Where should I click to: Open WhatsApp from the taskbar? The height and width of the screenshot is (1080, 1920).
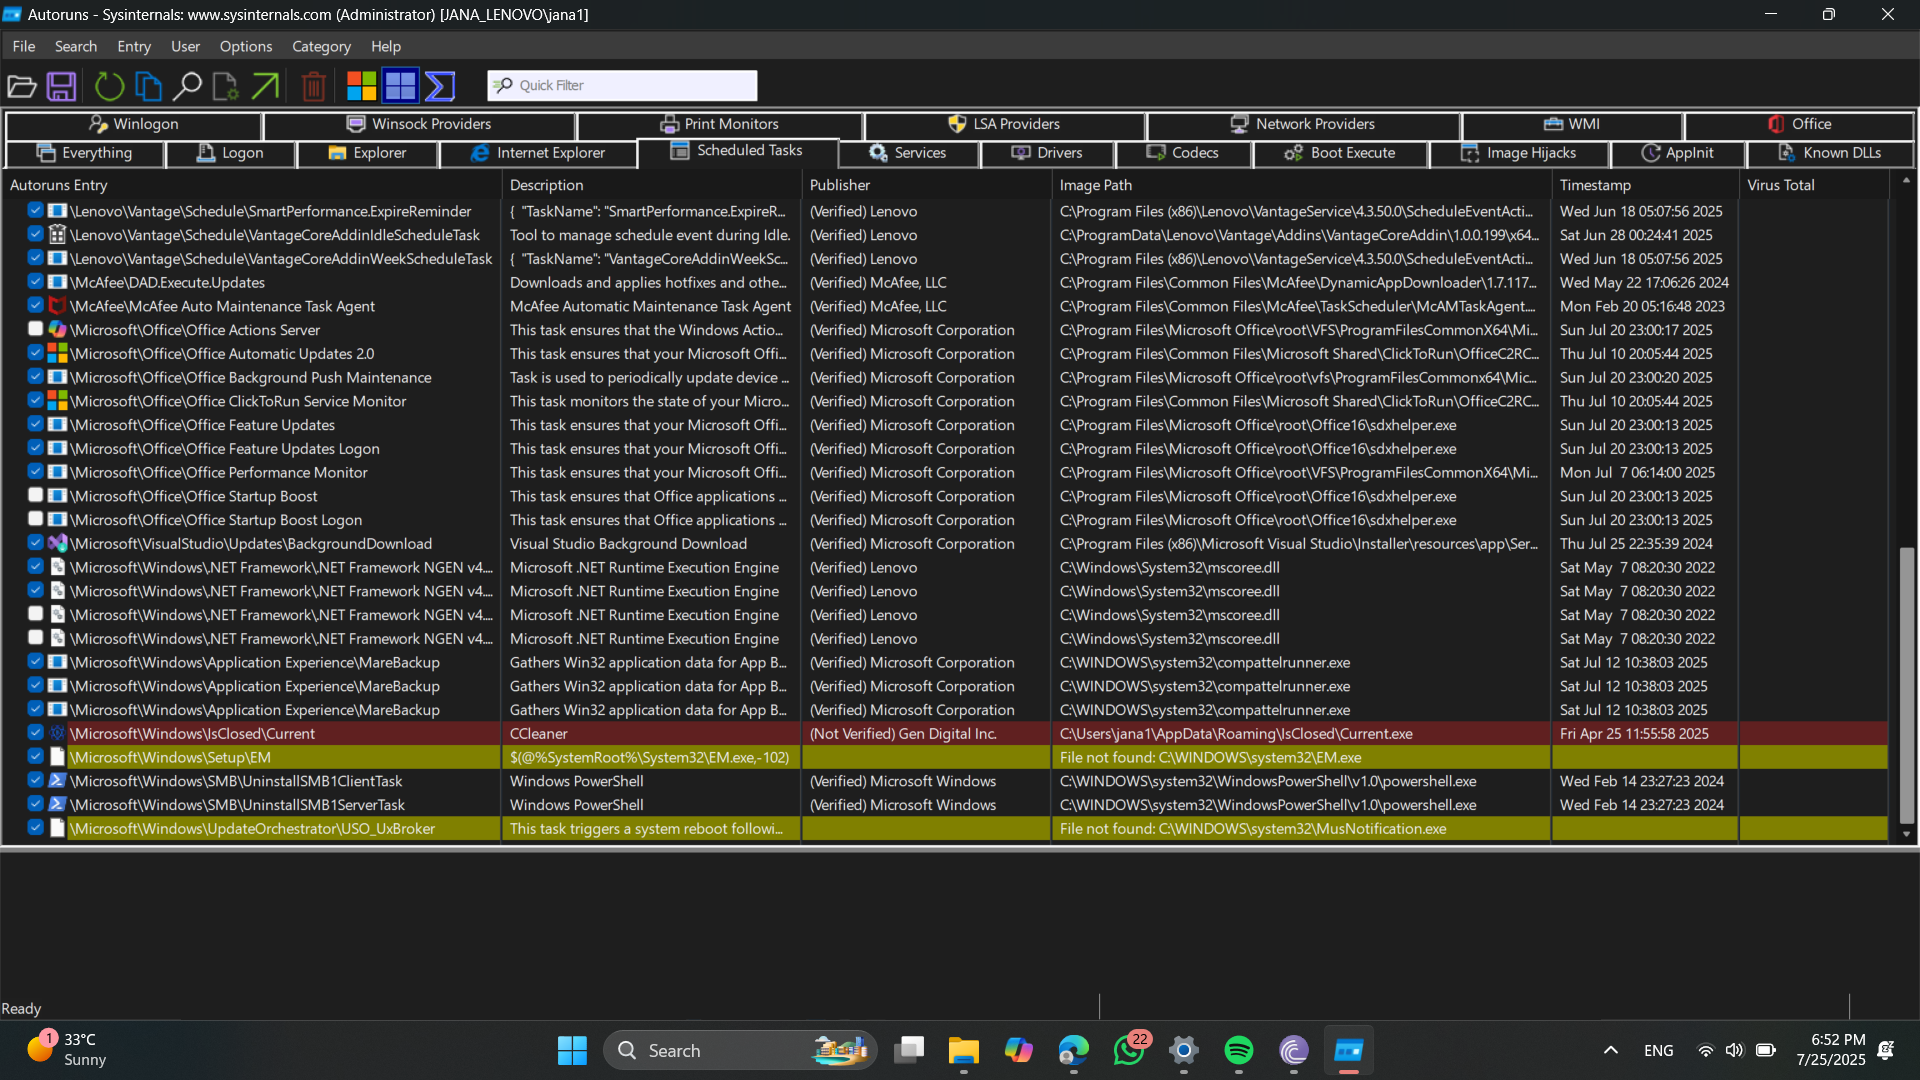coord(1129,1050)
